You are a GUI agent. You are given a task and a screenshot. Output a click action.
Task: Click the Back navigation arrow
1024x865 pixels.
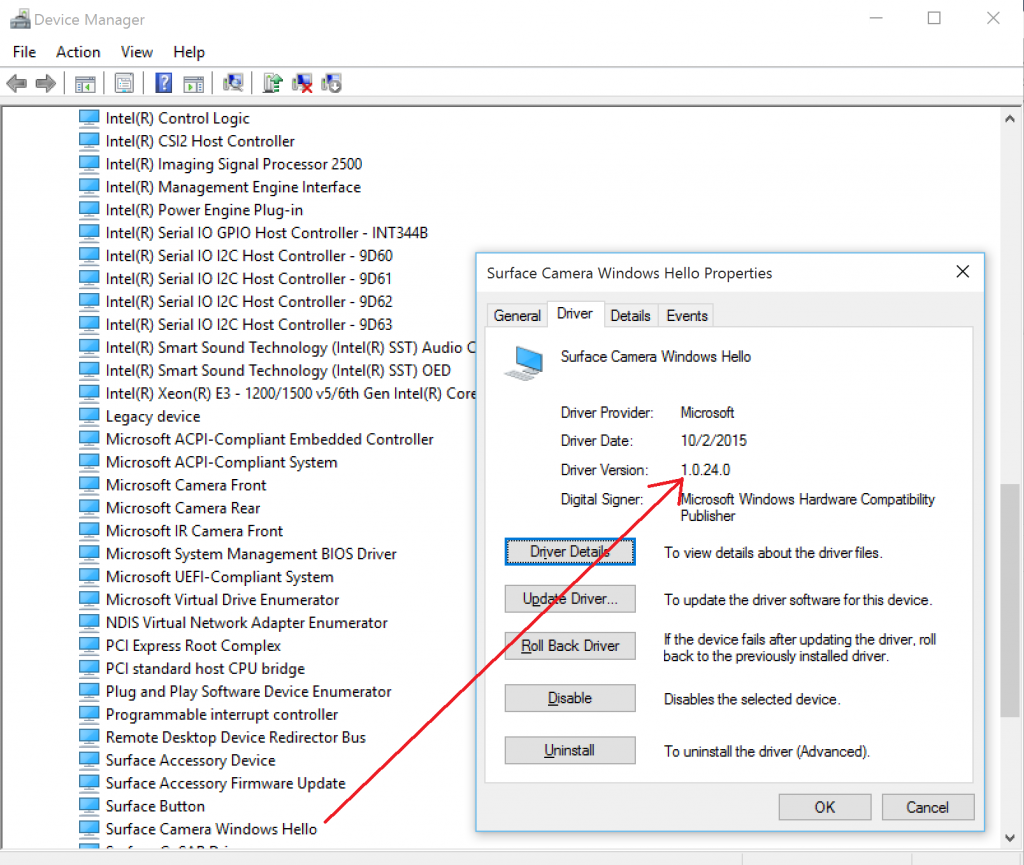[x=16, y=83]
